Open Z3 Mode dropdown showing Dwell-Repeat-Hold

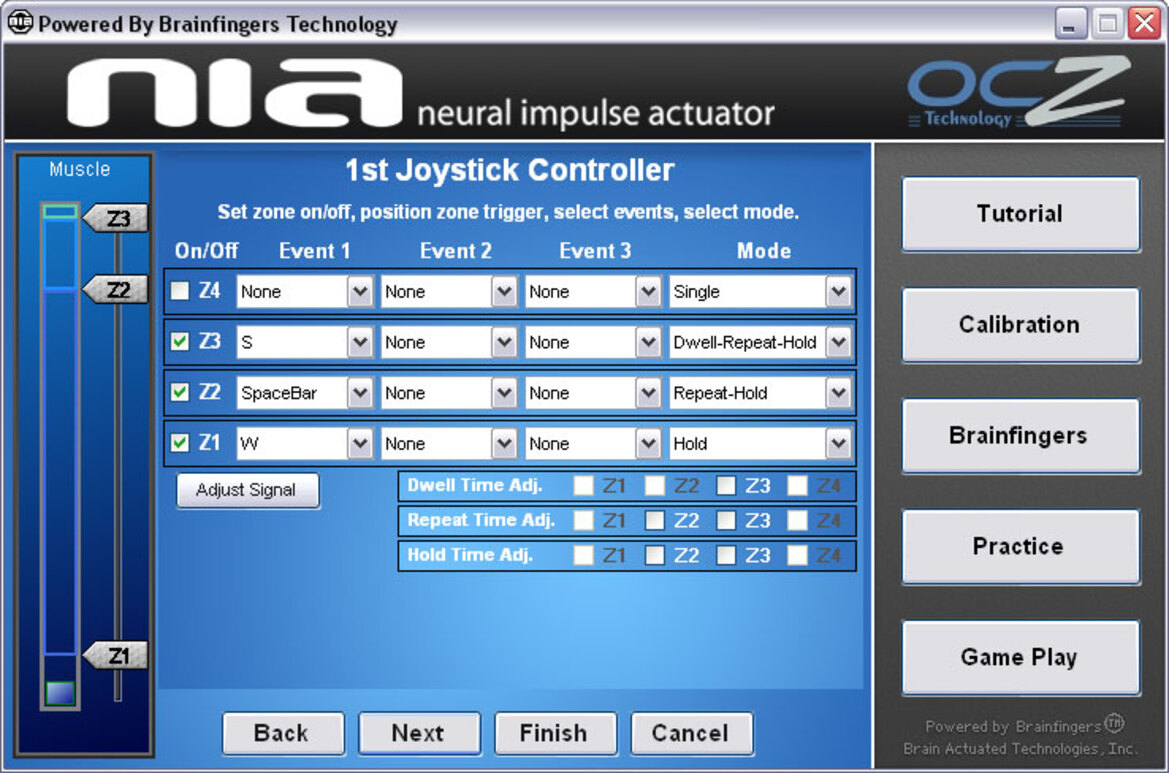(x=760, y=342)
